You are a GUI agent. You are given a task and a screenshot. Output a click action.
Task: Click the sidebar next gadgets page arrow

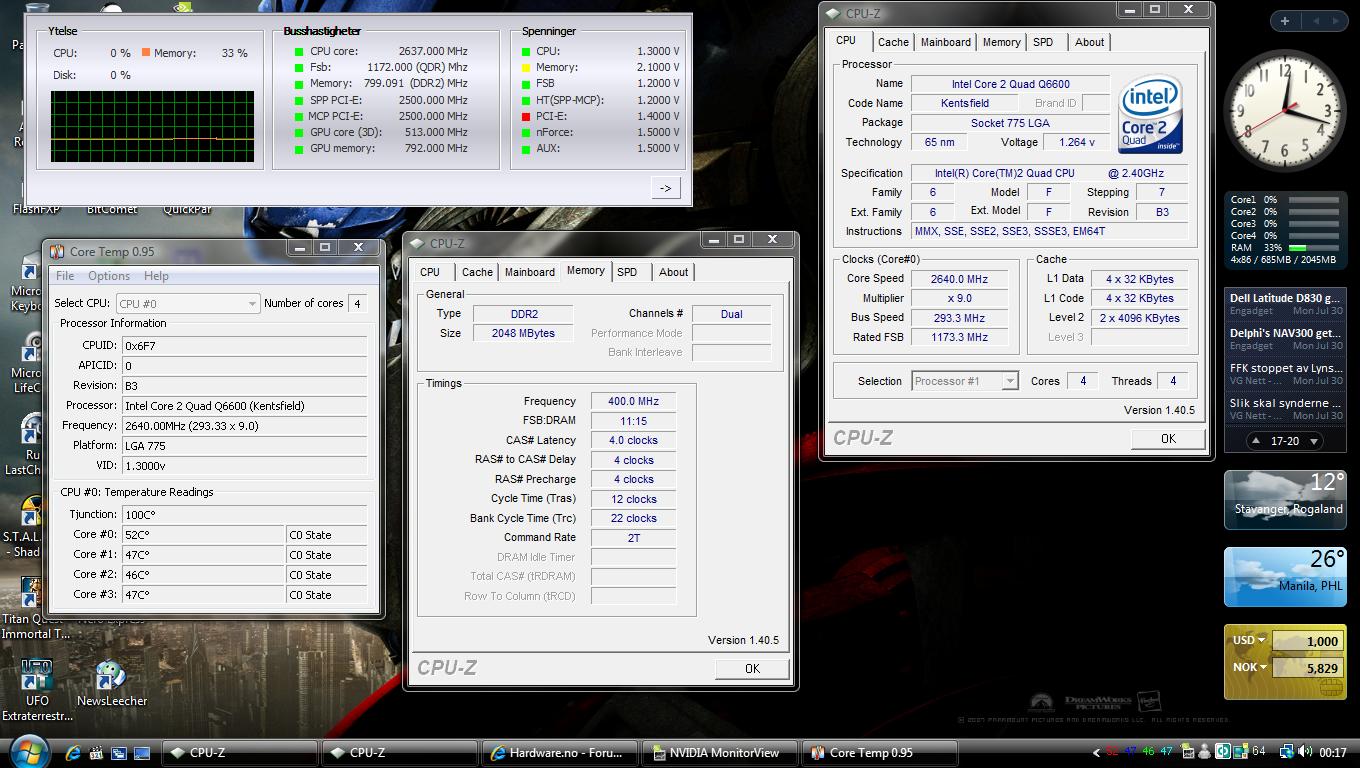tap(1338, 20)
